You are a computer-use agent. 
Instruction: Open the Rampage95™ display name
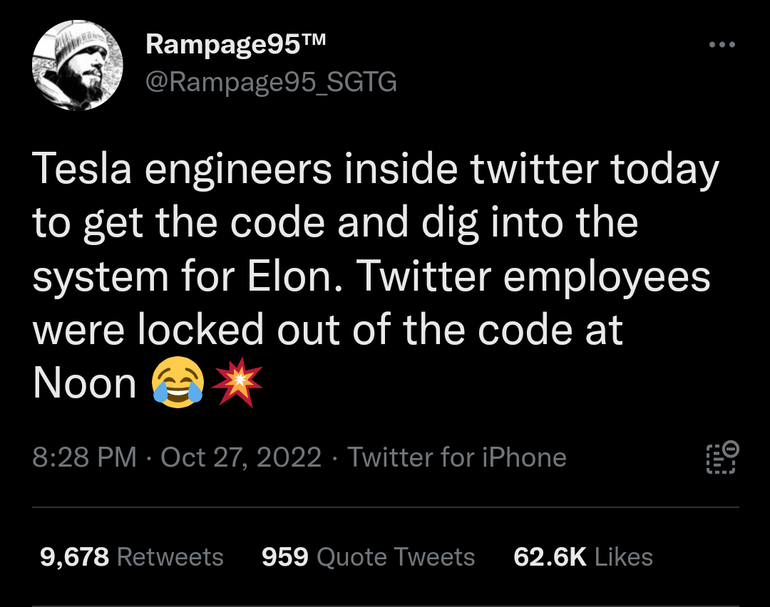235,44
